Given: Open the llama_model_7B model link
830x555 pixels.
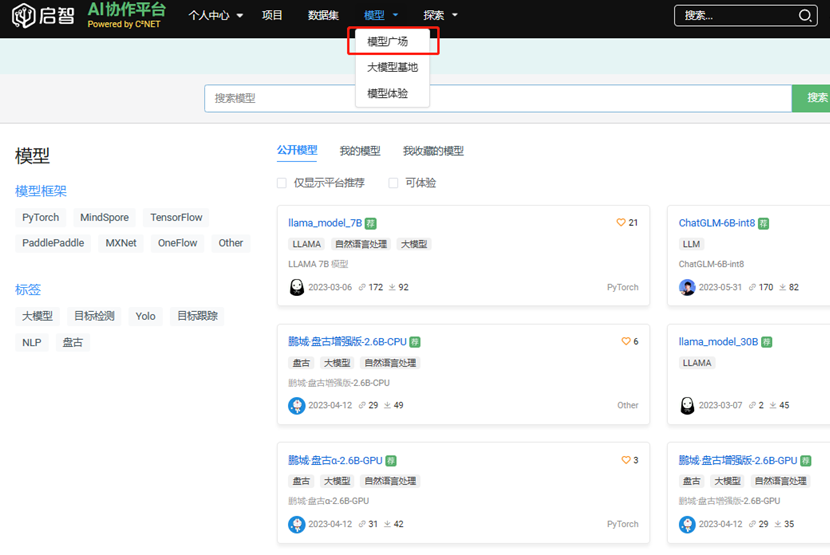Looking at the screenshot, I should (325, 223).
